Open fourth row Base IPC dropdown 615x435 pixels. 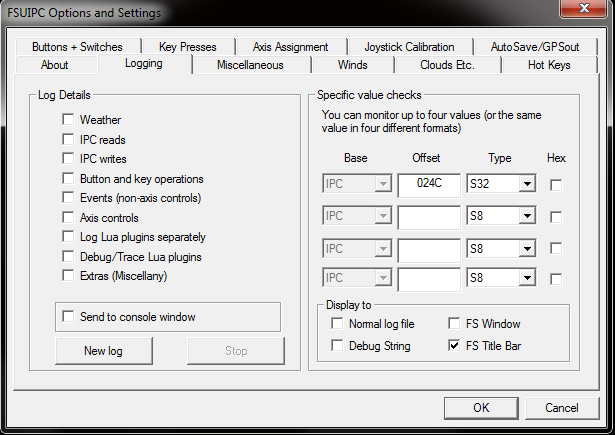tap(357, 277)
